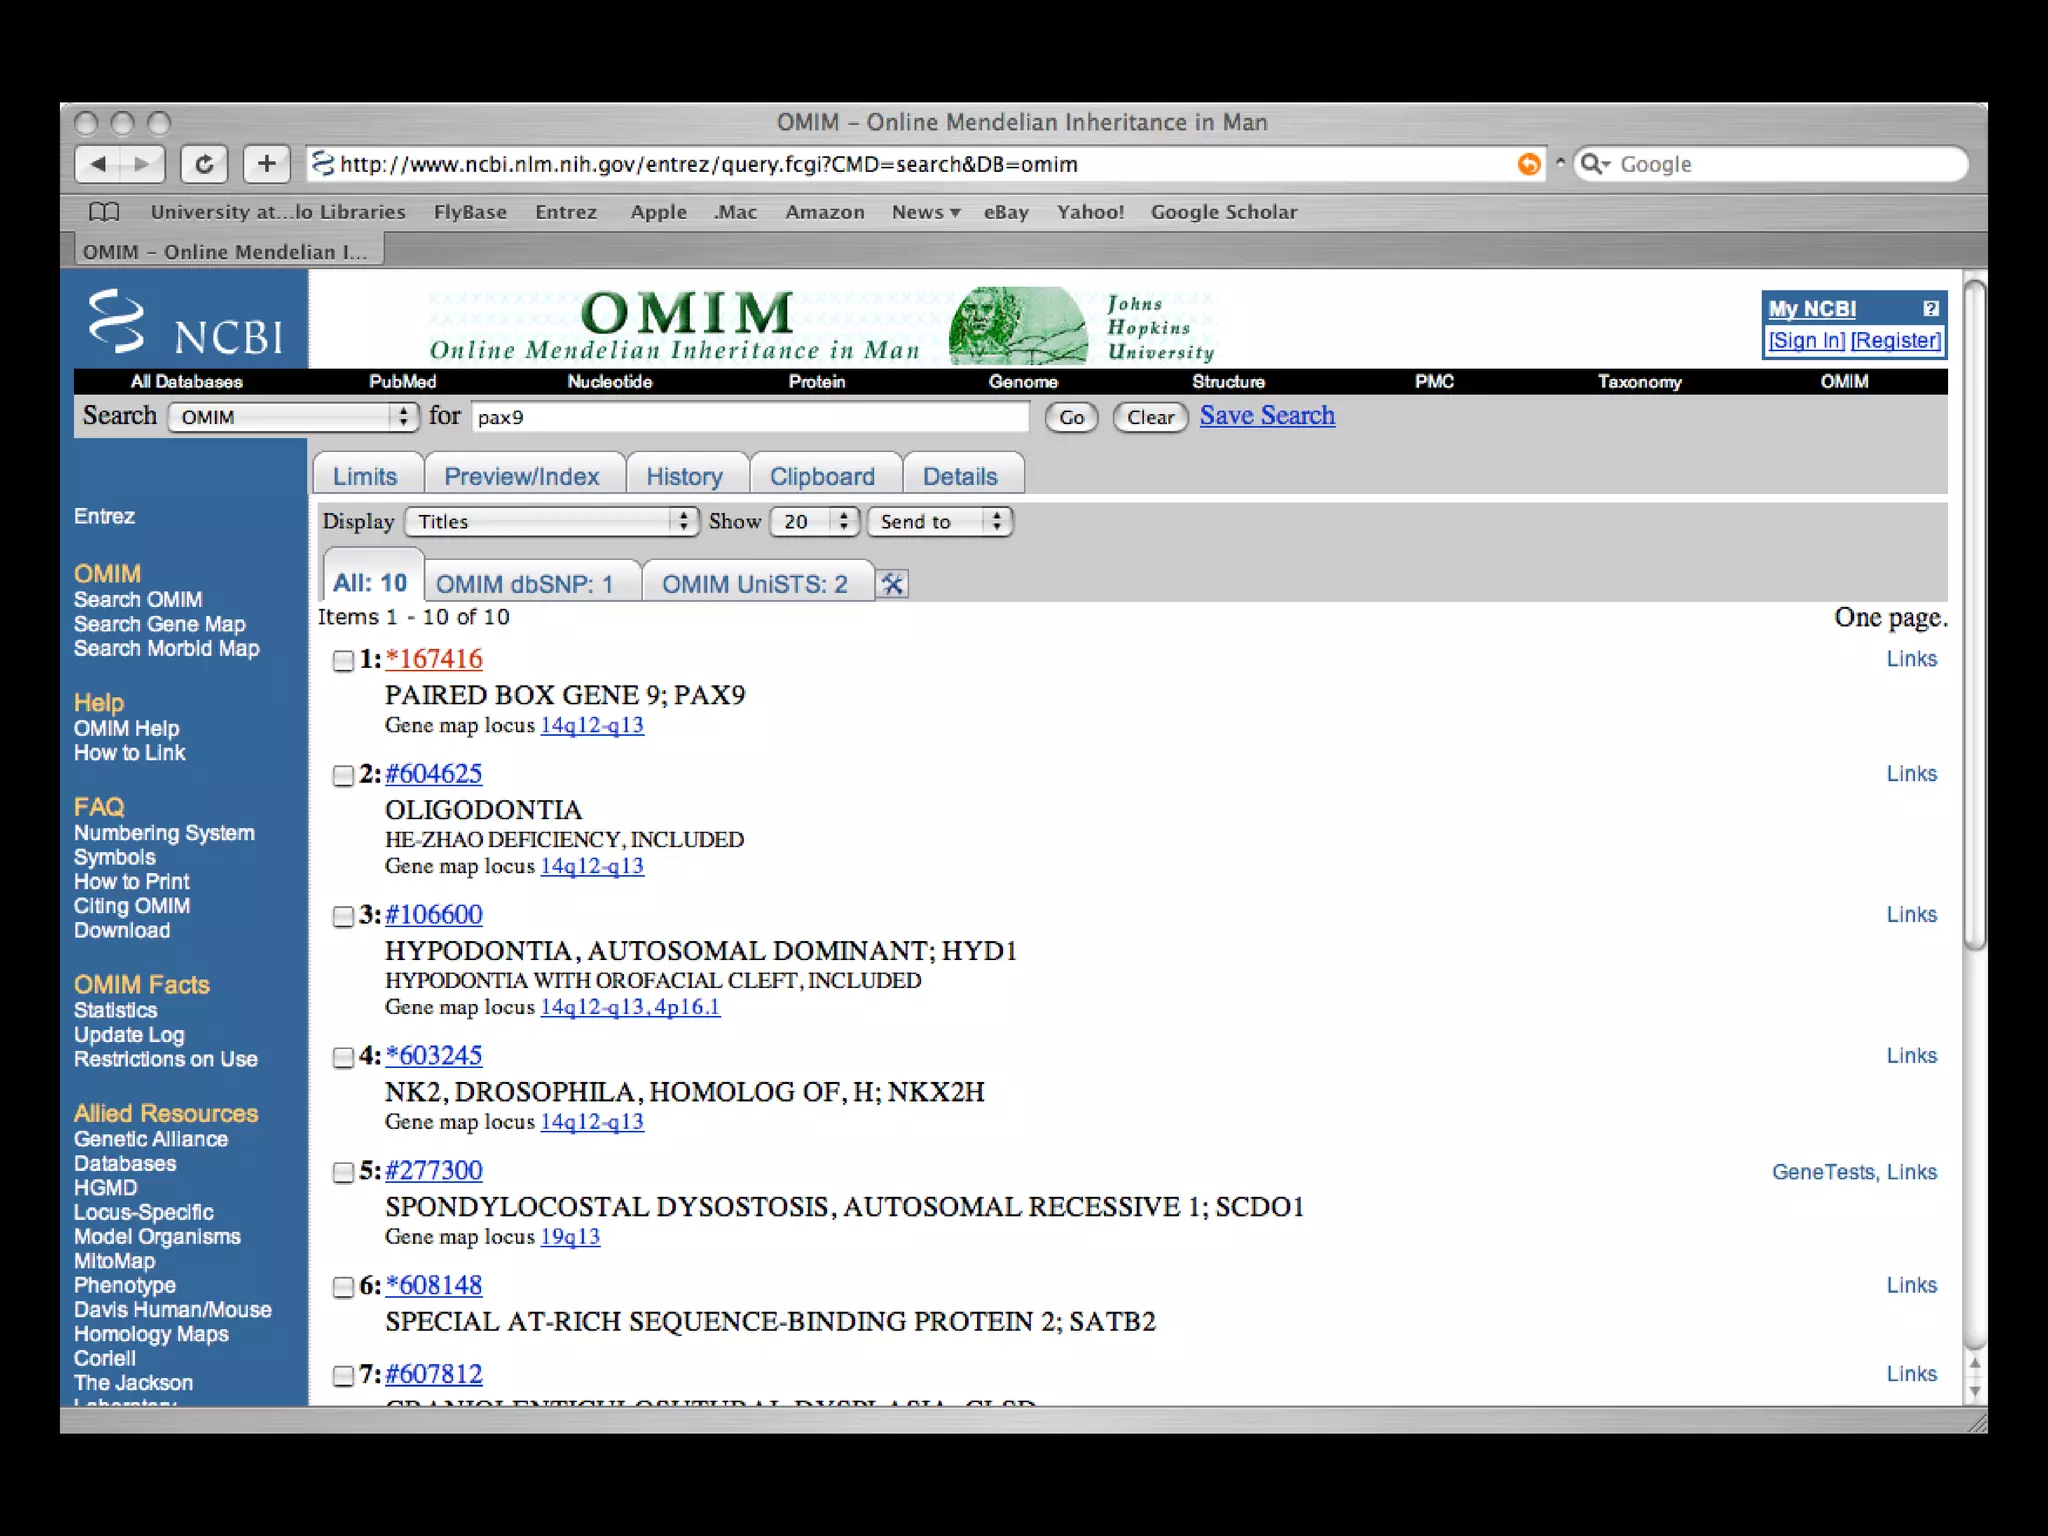The height and width of the screenshot is (1536, 2048).
Task: Click the pax9 search text field
Action: pyautogui.click(x=750, y=417)
